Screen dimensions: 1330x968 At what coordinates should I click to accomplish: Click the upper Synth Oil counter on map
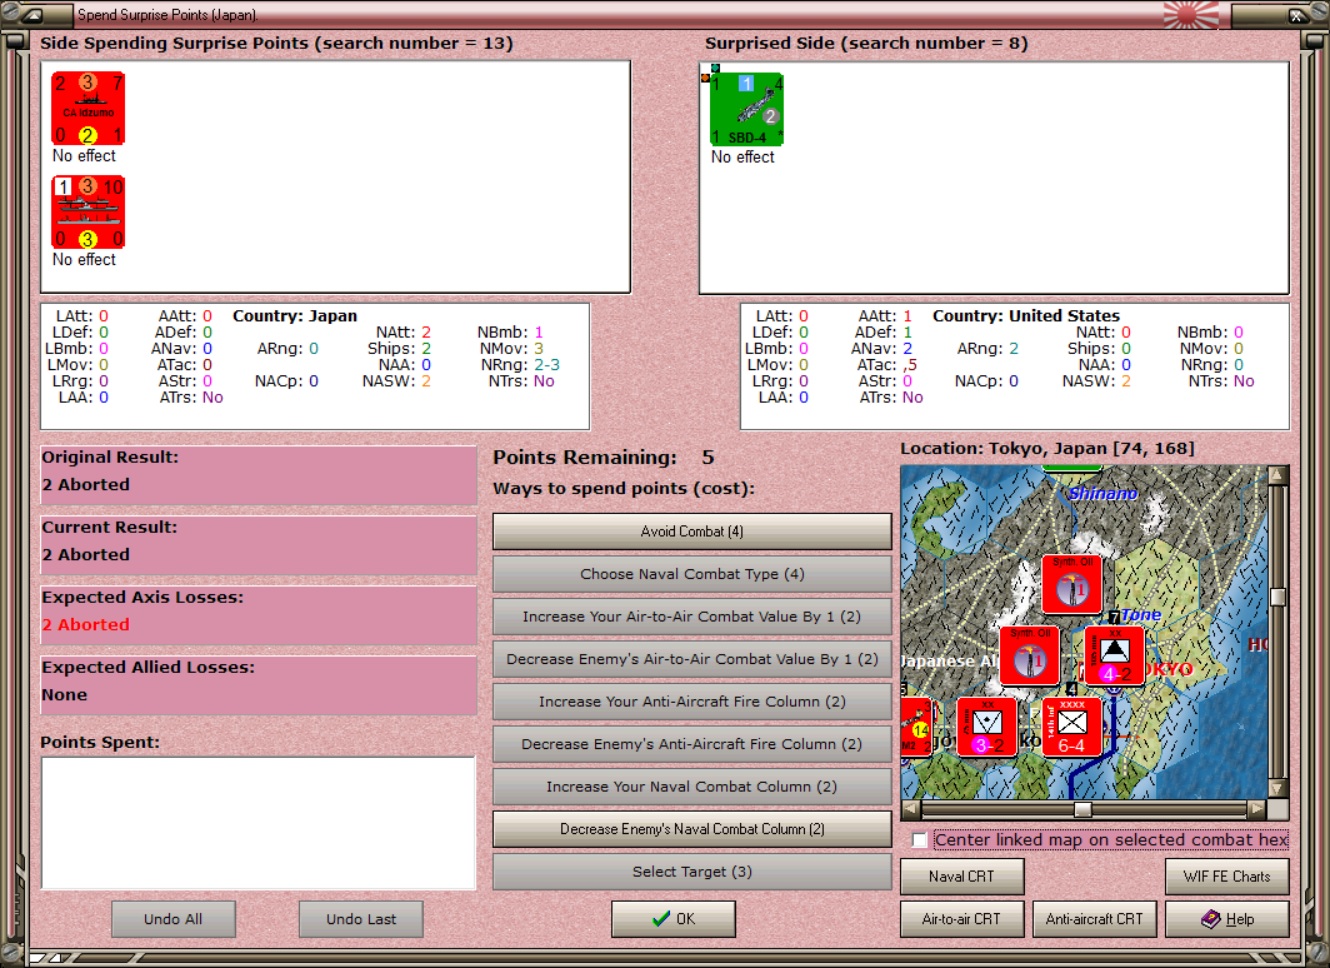tap(1072, 584)
